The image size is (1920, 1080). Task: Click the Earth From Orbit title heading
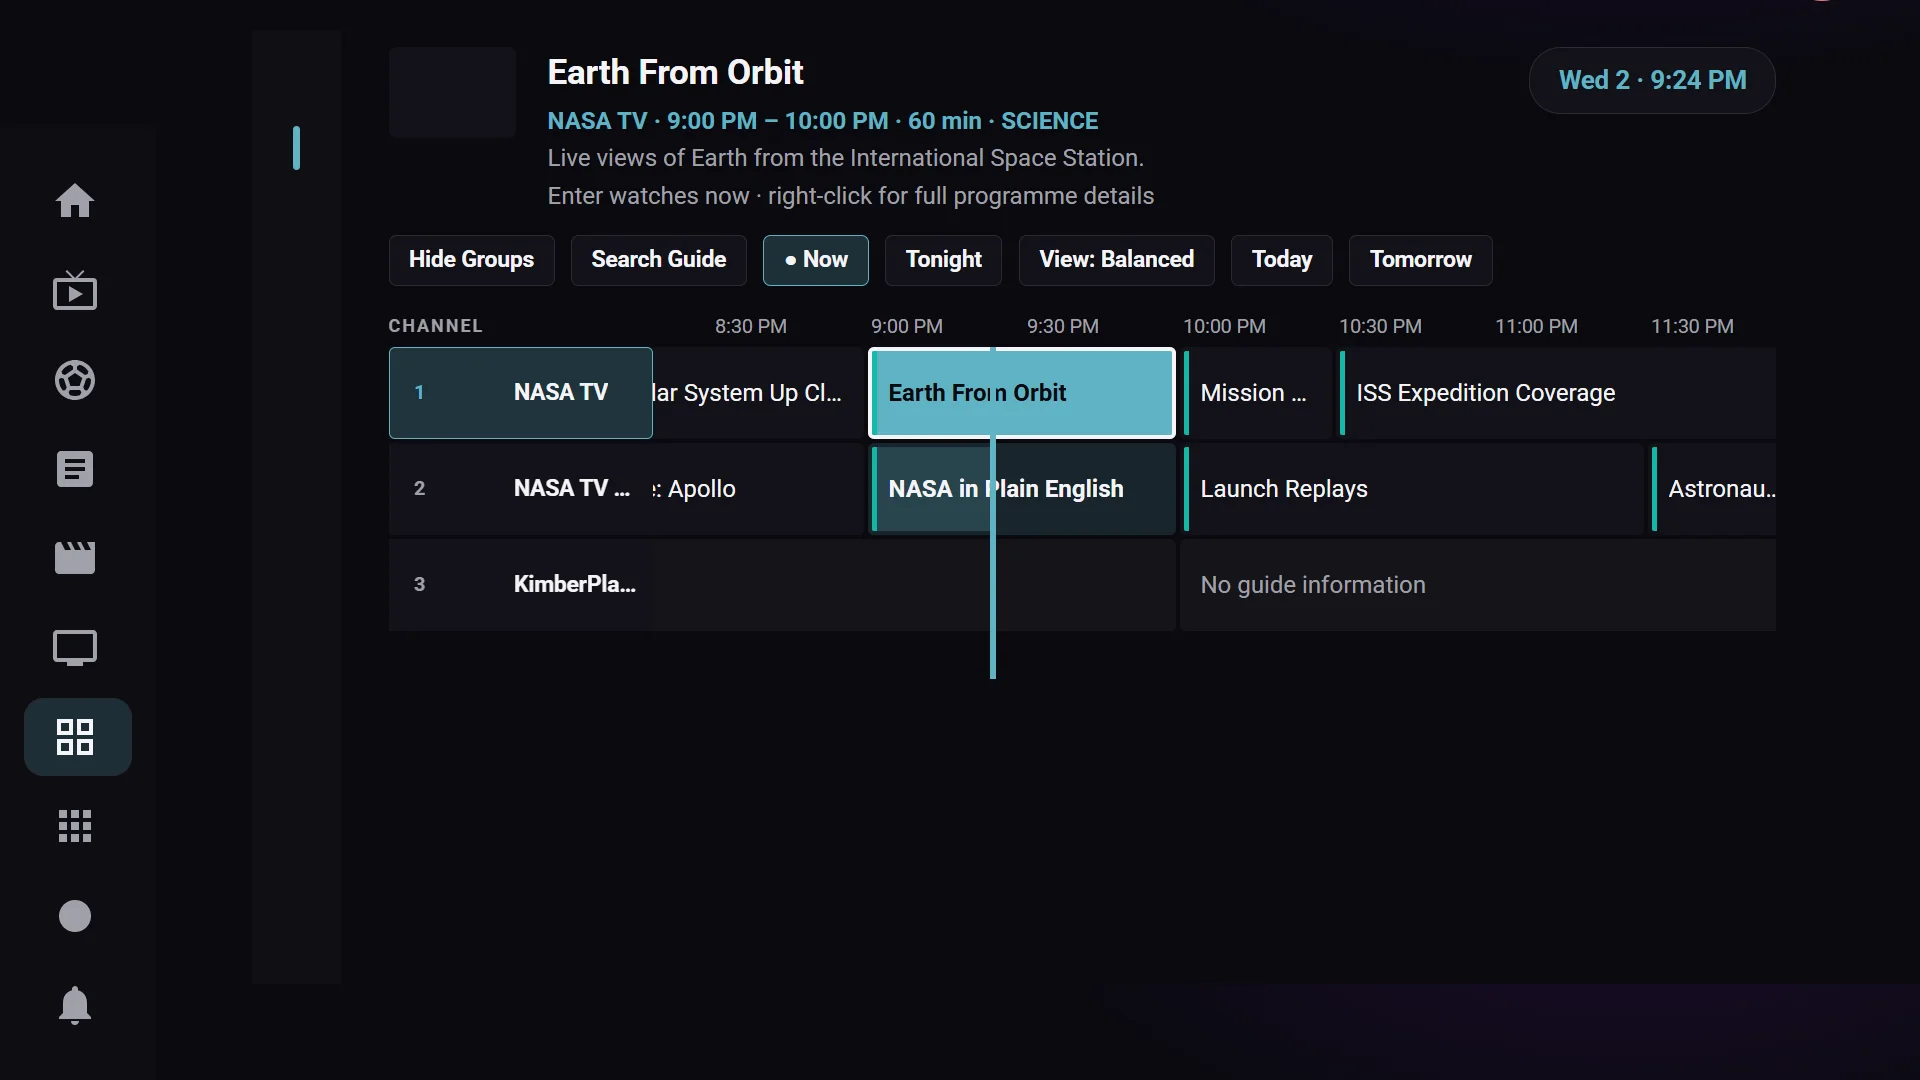click(x=675, y=72)
